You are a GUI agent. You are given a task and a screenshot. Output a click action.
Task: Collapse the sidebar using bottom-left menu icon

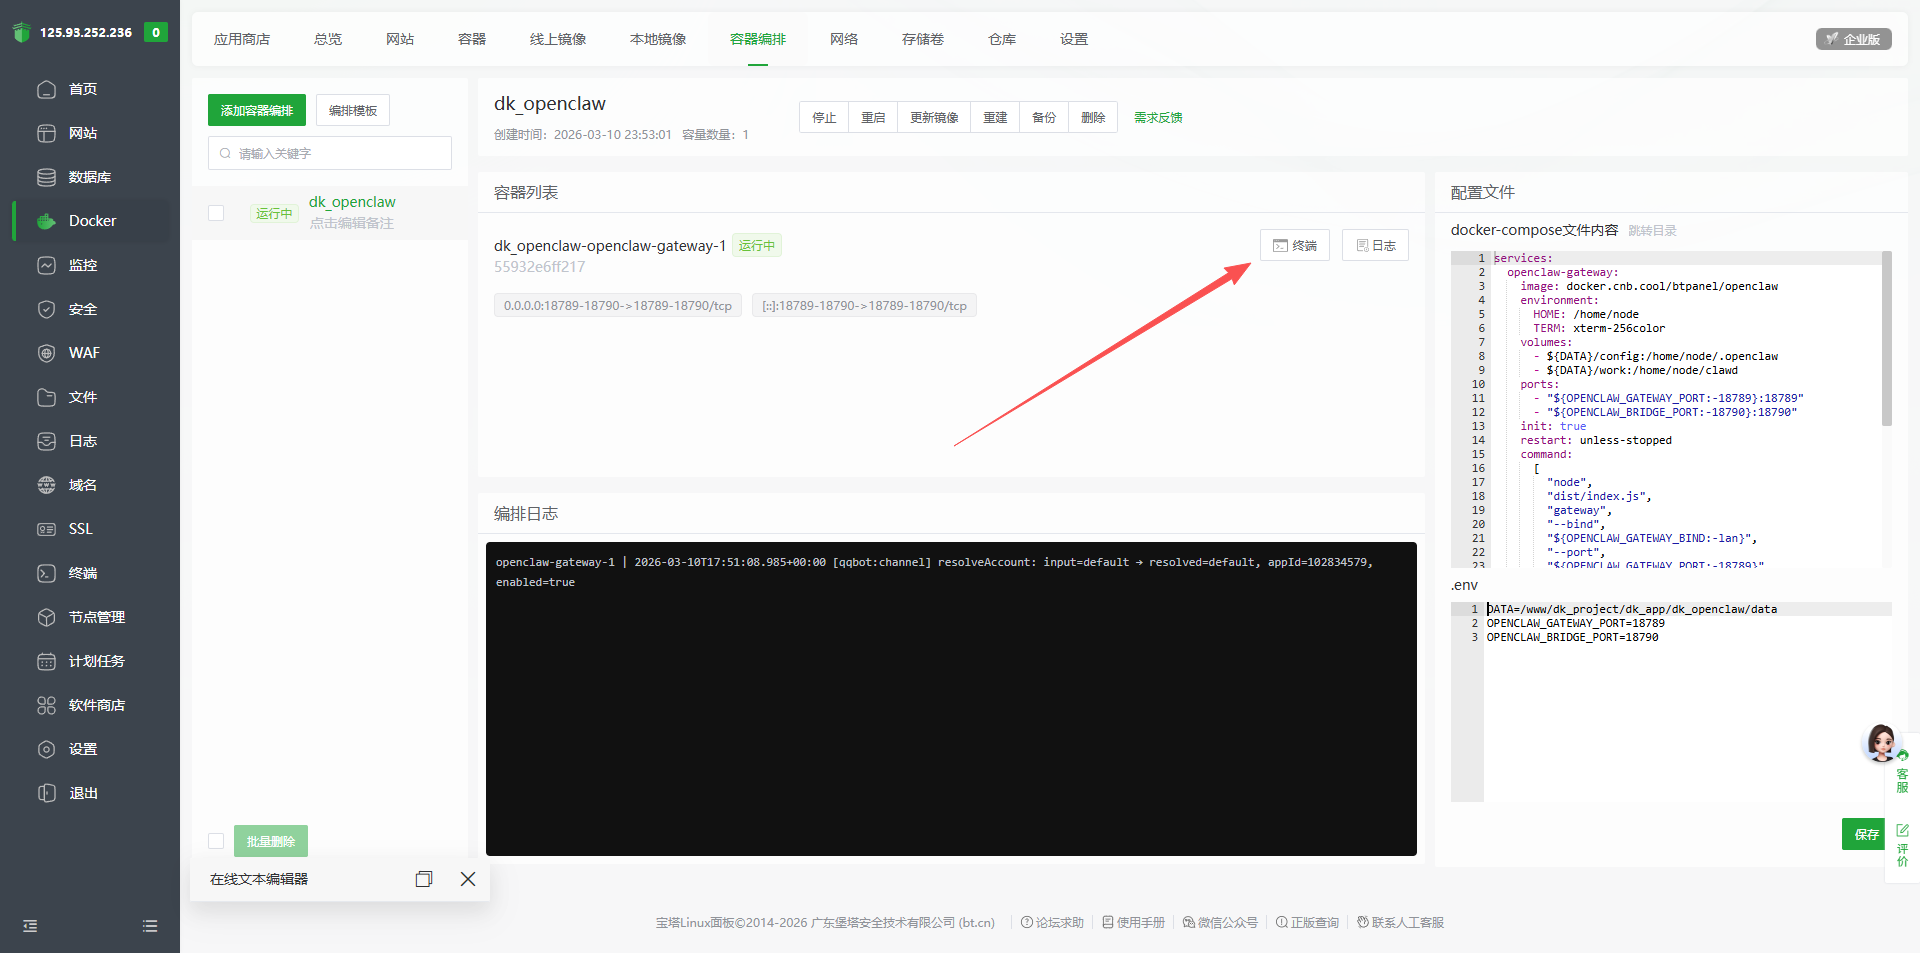click(x=30, y=926)
